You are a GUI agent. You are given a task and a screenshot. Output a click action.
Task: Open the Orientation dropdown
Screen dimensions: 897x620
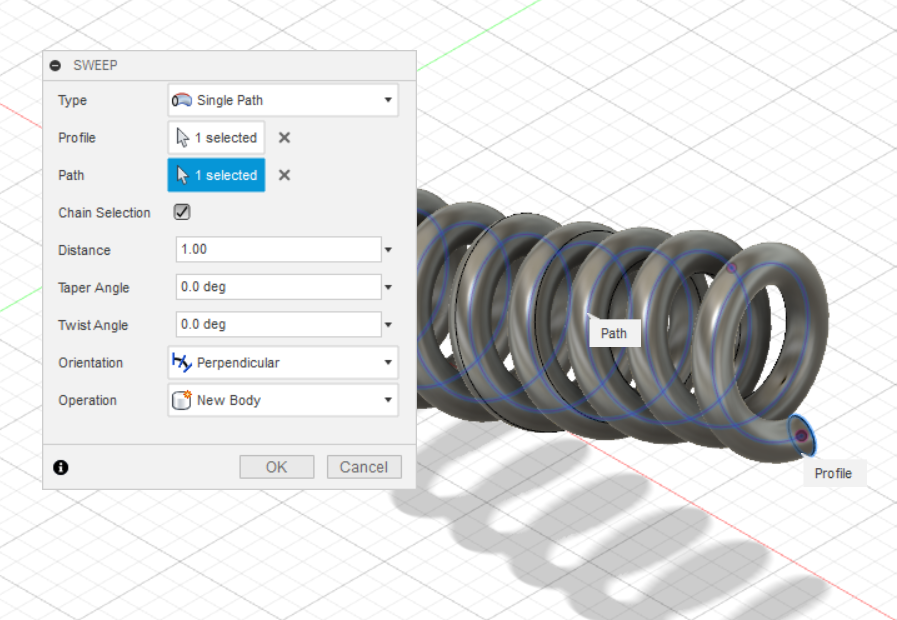tap(388, 362)
